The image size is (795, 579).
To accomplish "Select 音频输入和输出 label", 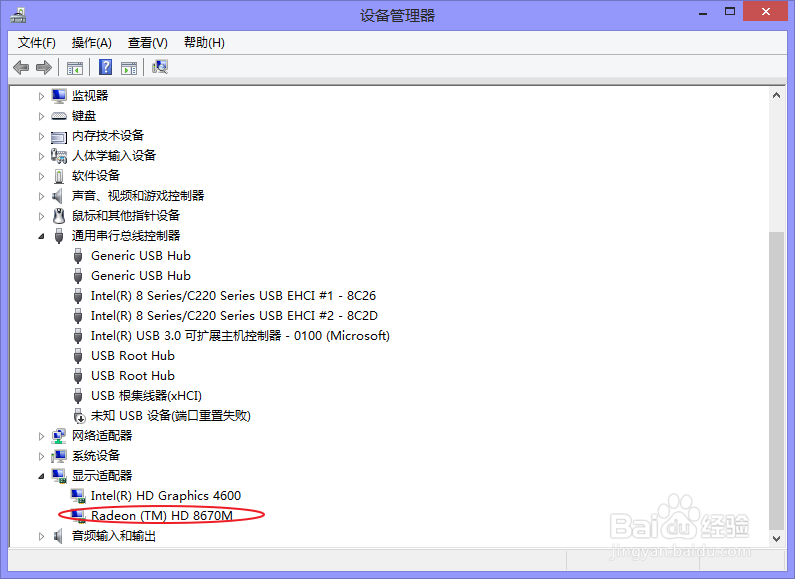I will [114, 535].
